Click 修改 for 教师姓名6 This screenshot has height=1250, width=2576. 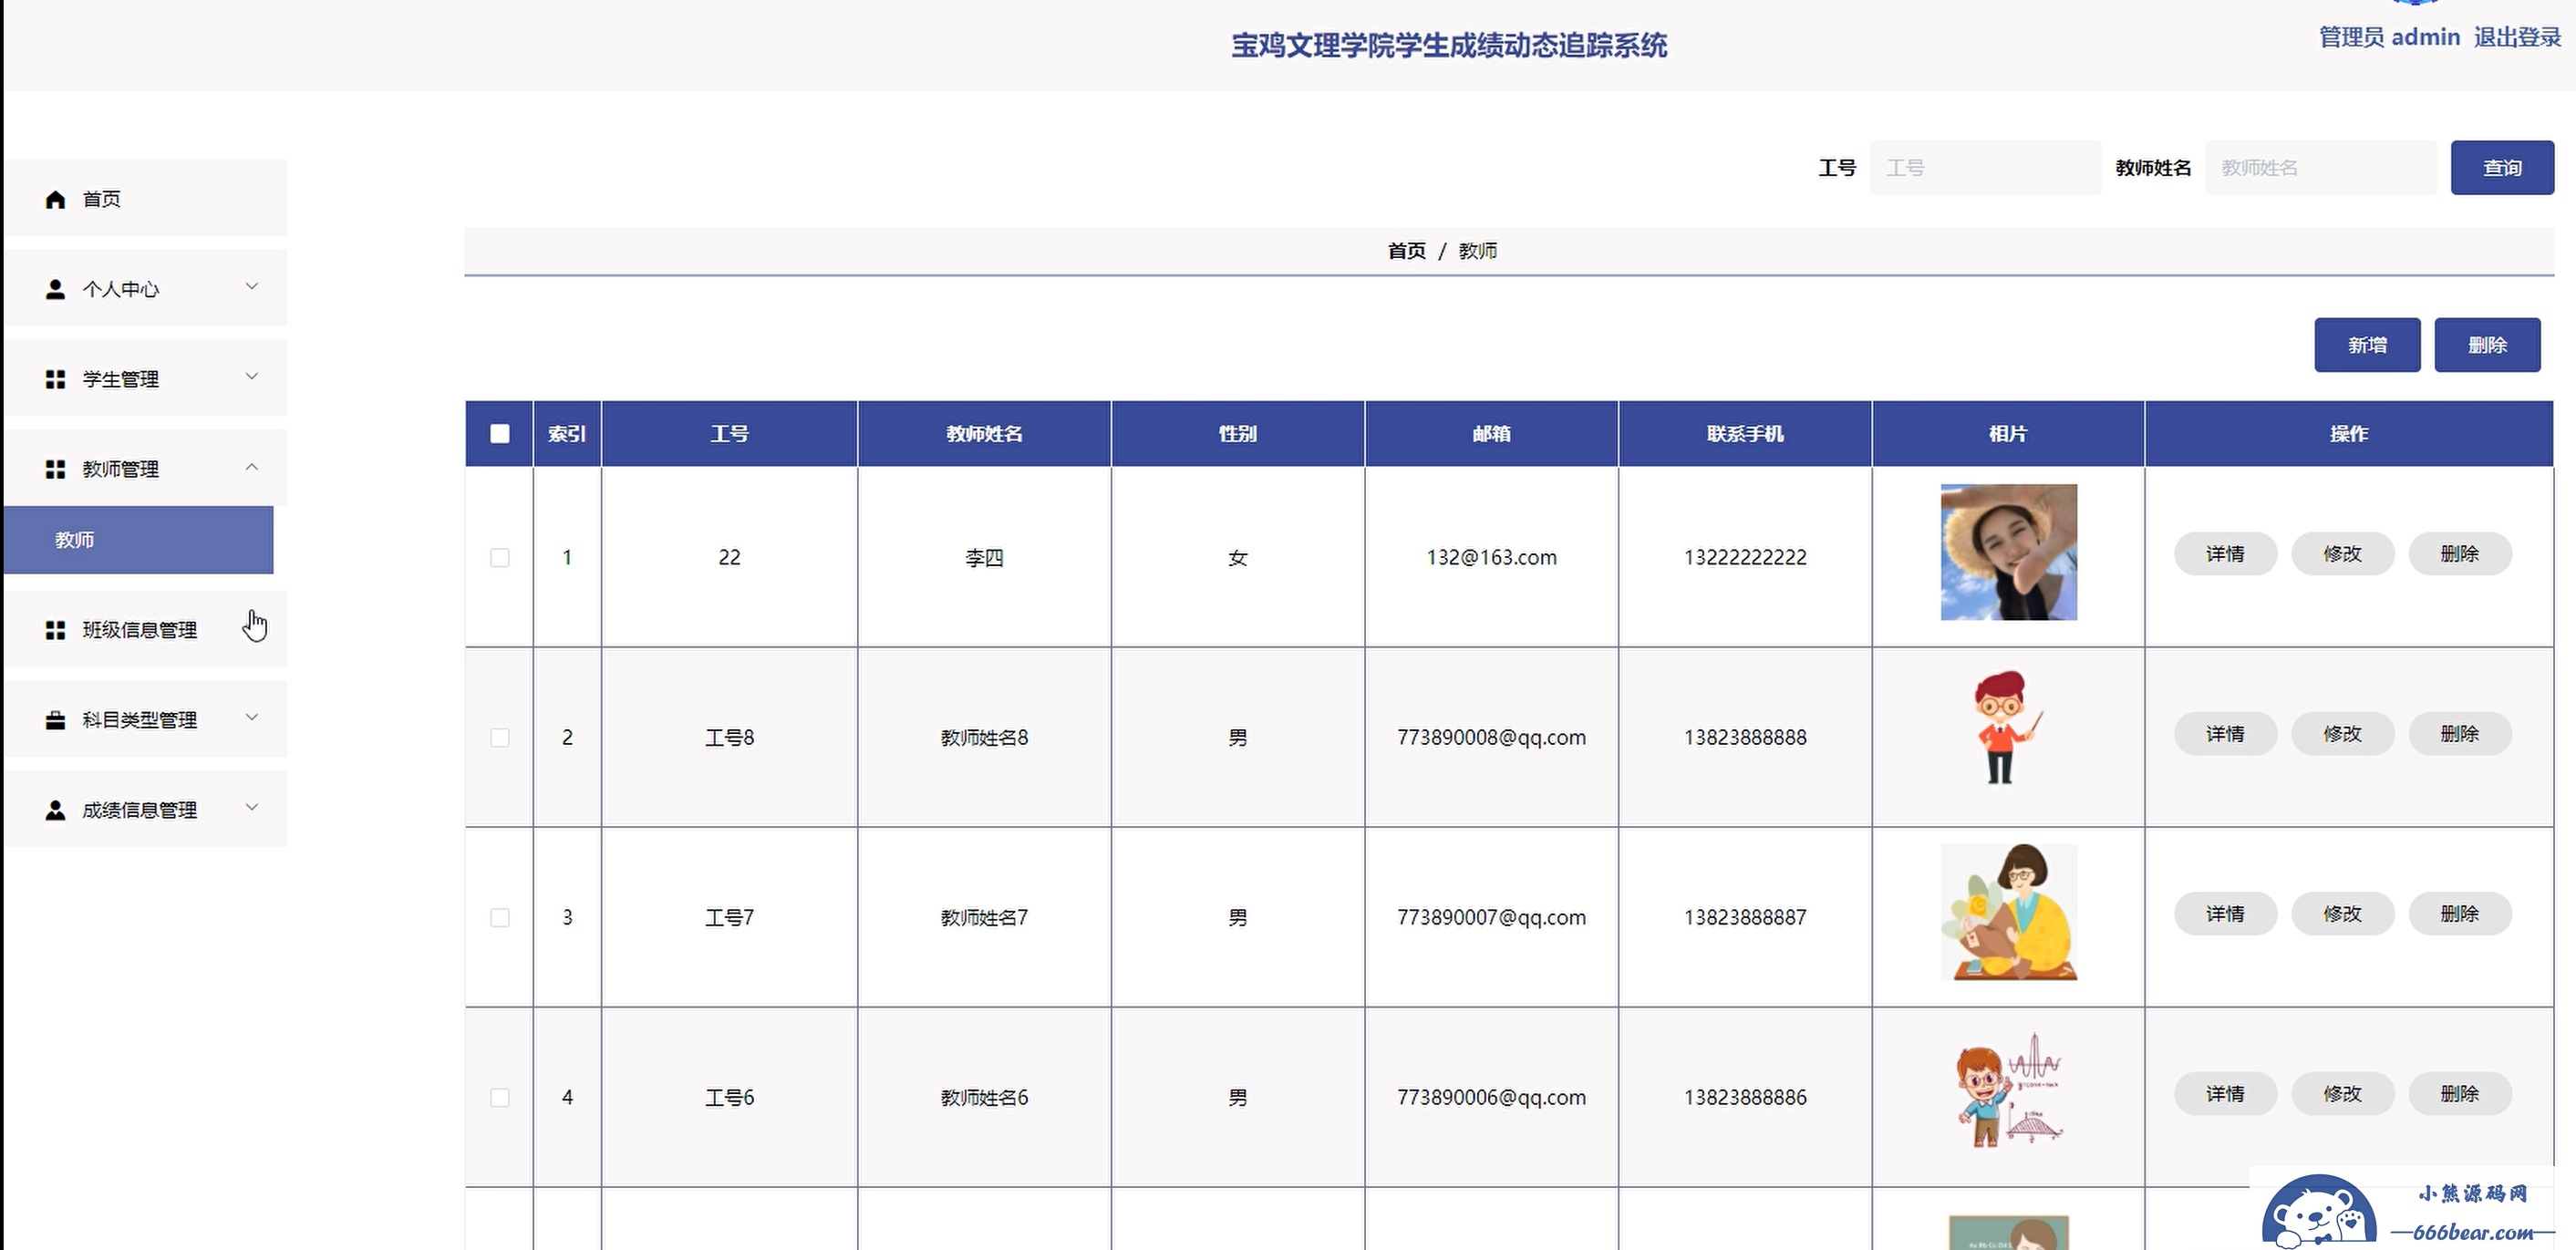pyautogui.click(x=2342, y=1094)
